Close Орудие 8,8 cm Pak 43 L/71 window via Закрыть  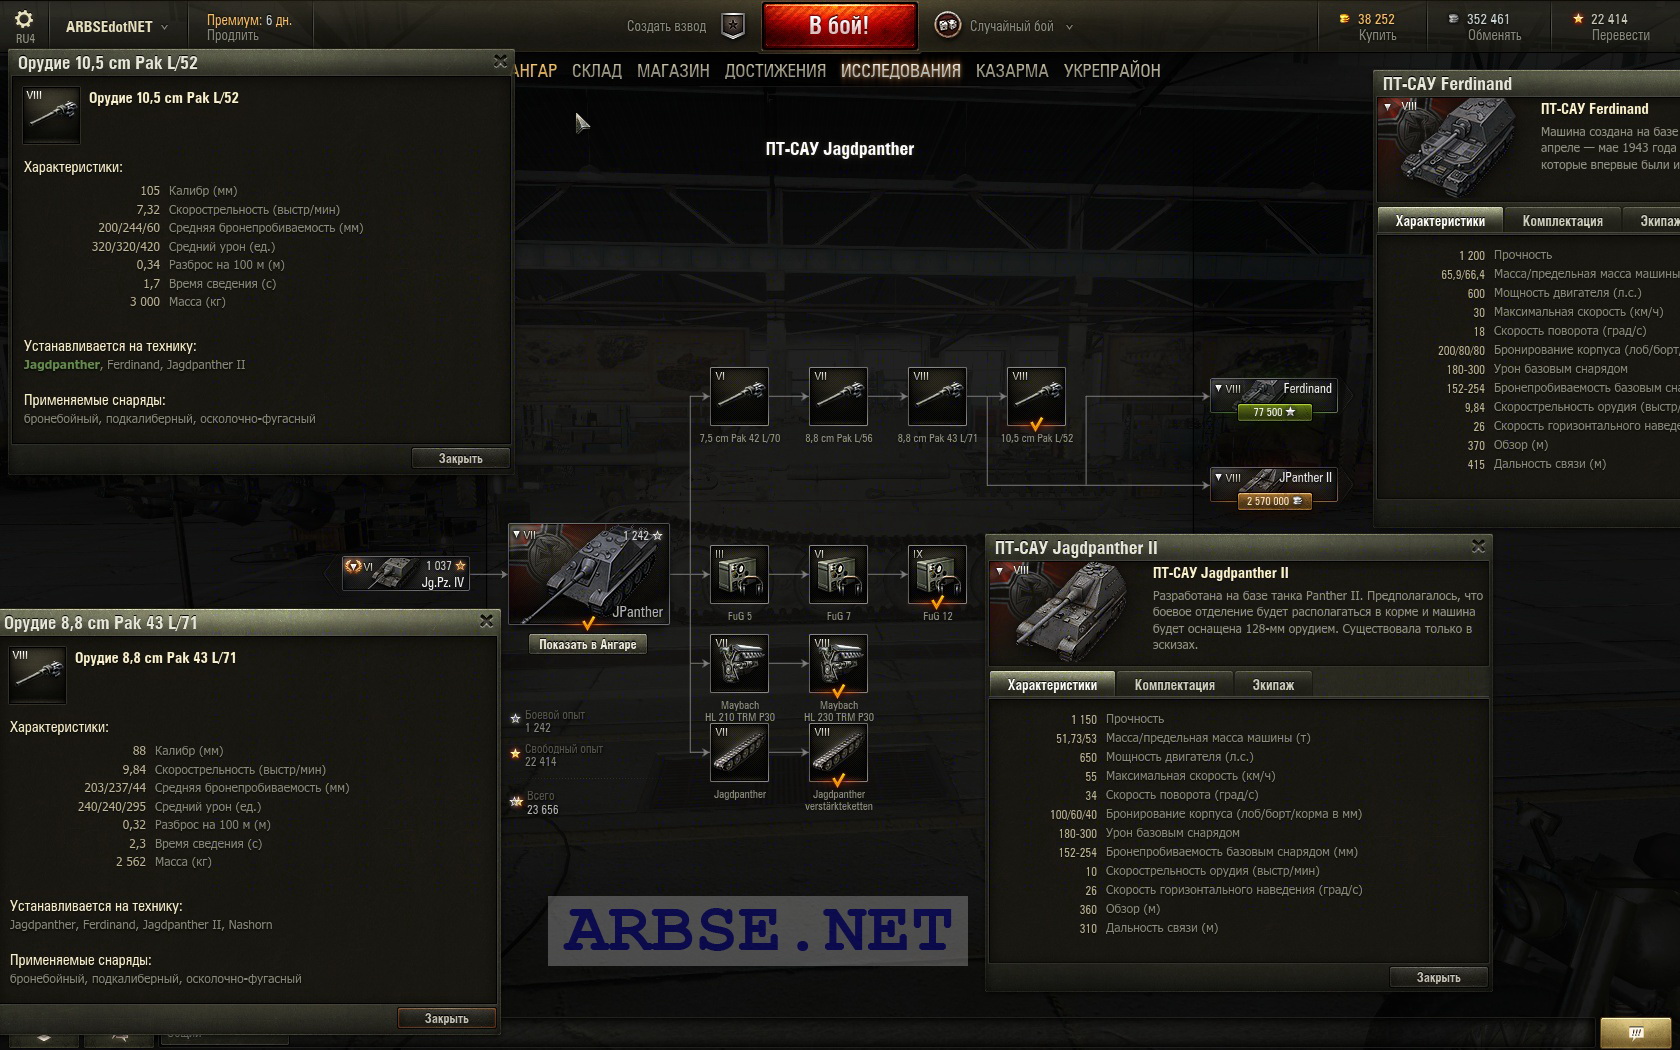click(446, 1019)
